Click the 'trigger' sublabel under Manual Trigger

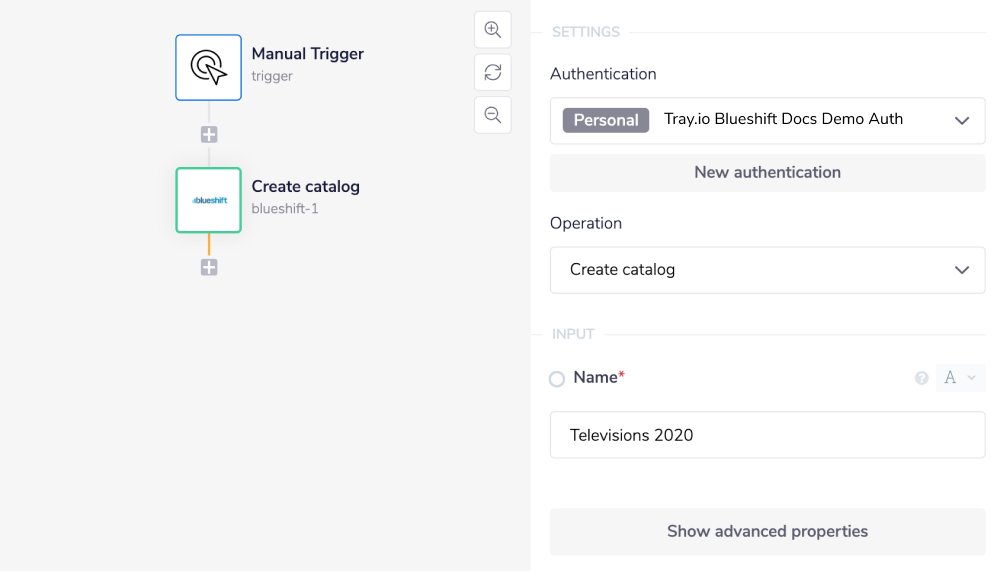[x=272, y=76]
